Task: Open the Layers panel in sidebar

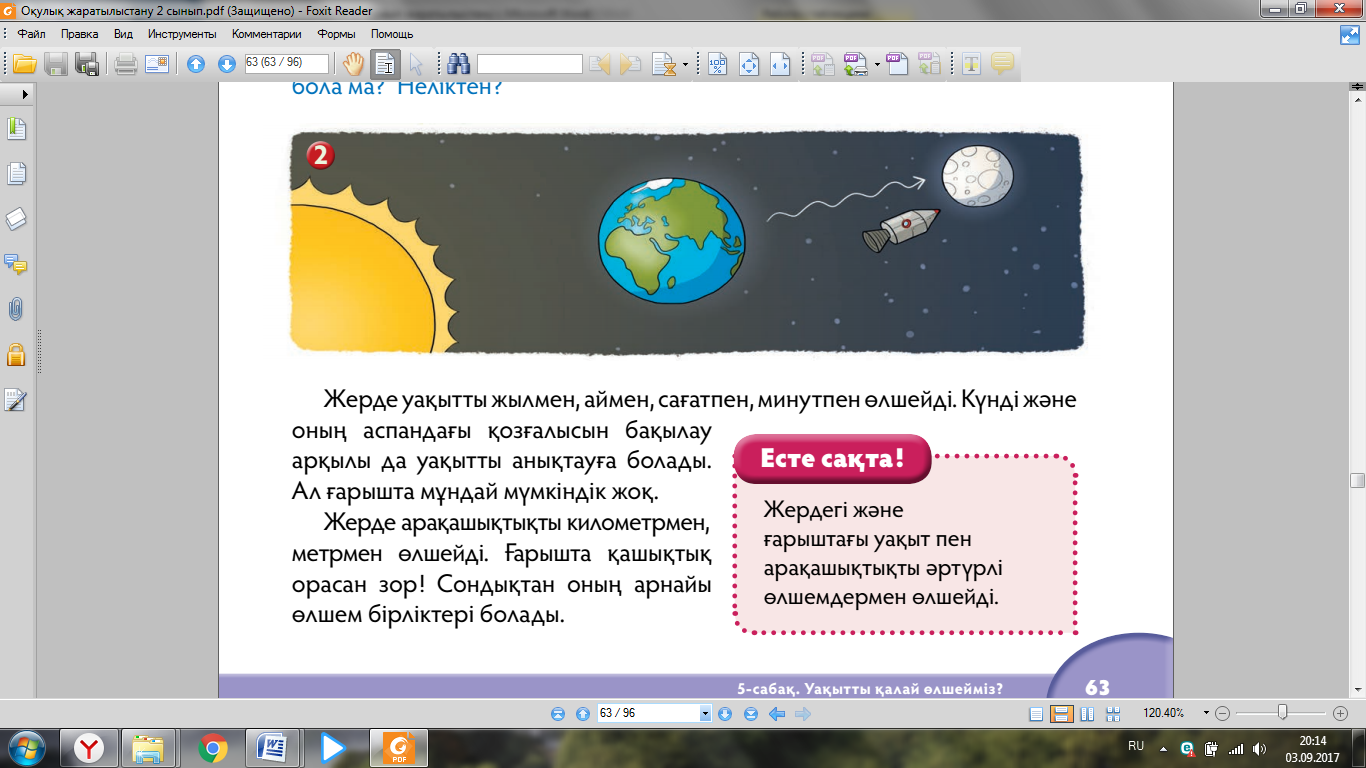Action: tap(16, 219)
